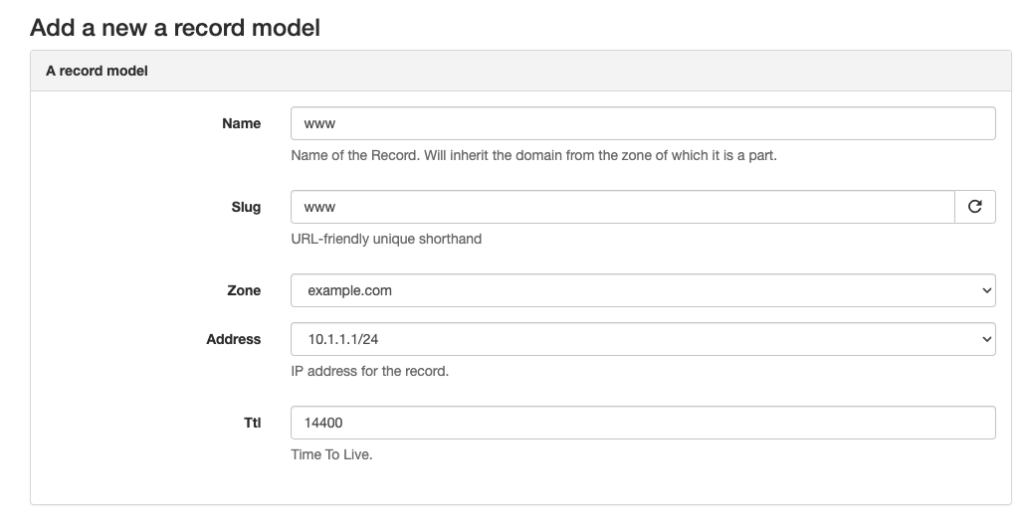Click the regenerate slug refresh icon
1024x525 pixels.
click(975, 207)
